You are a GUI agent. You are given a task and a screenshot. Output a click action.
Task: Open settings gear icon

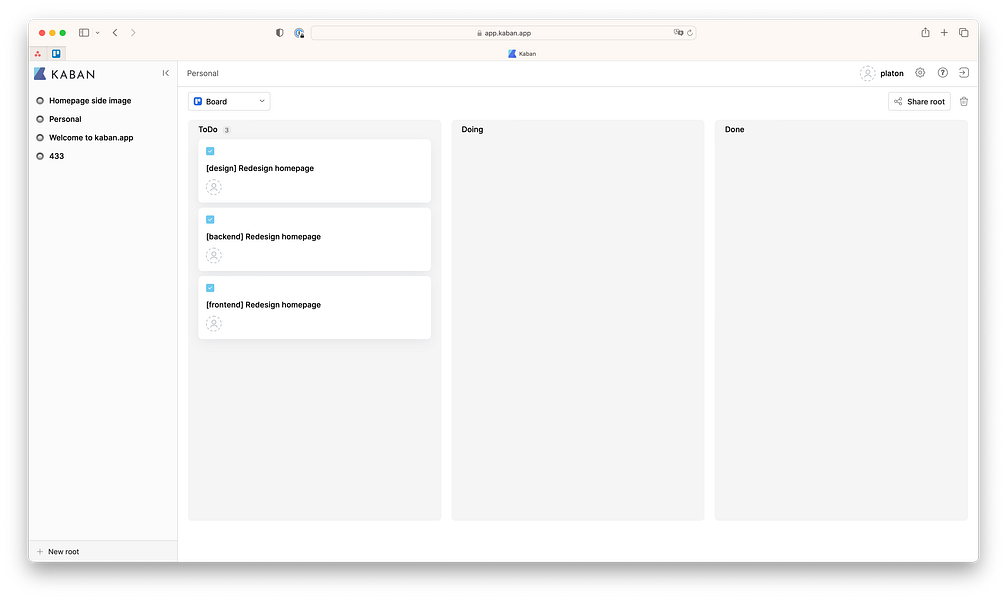920,73
